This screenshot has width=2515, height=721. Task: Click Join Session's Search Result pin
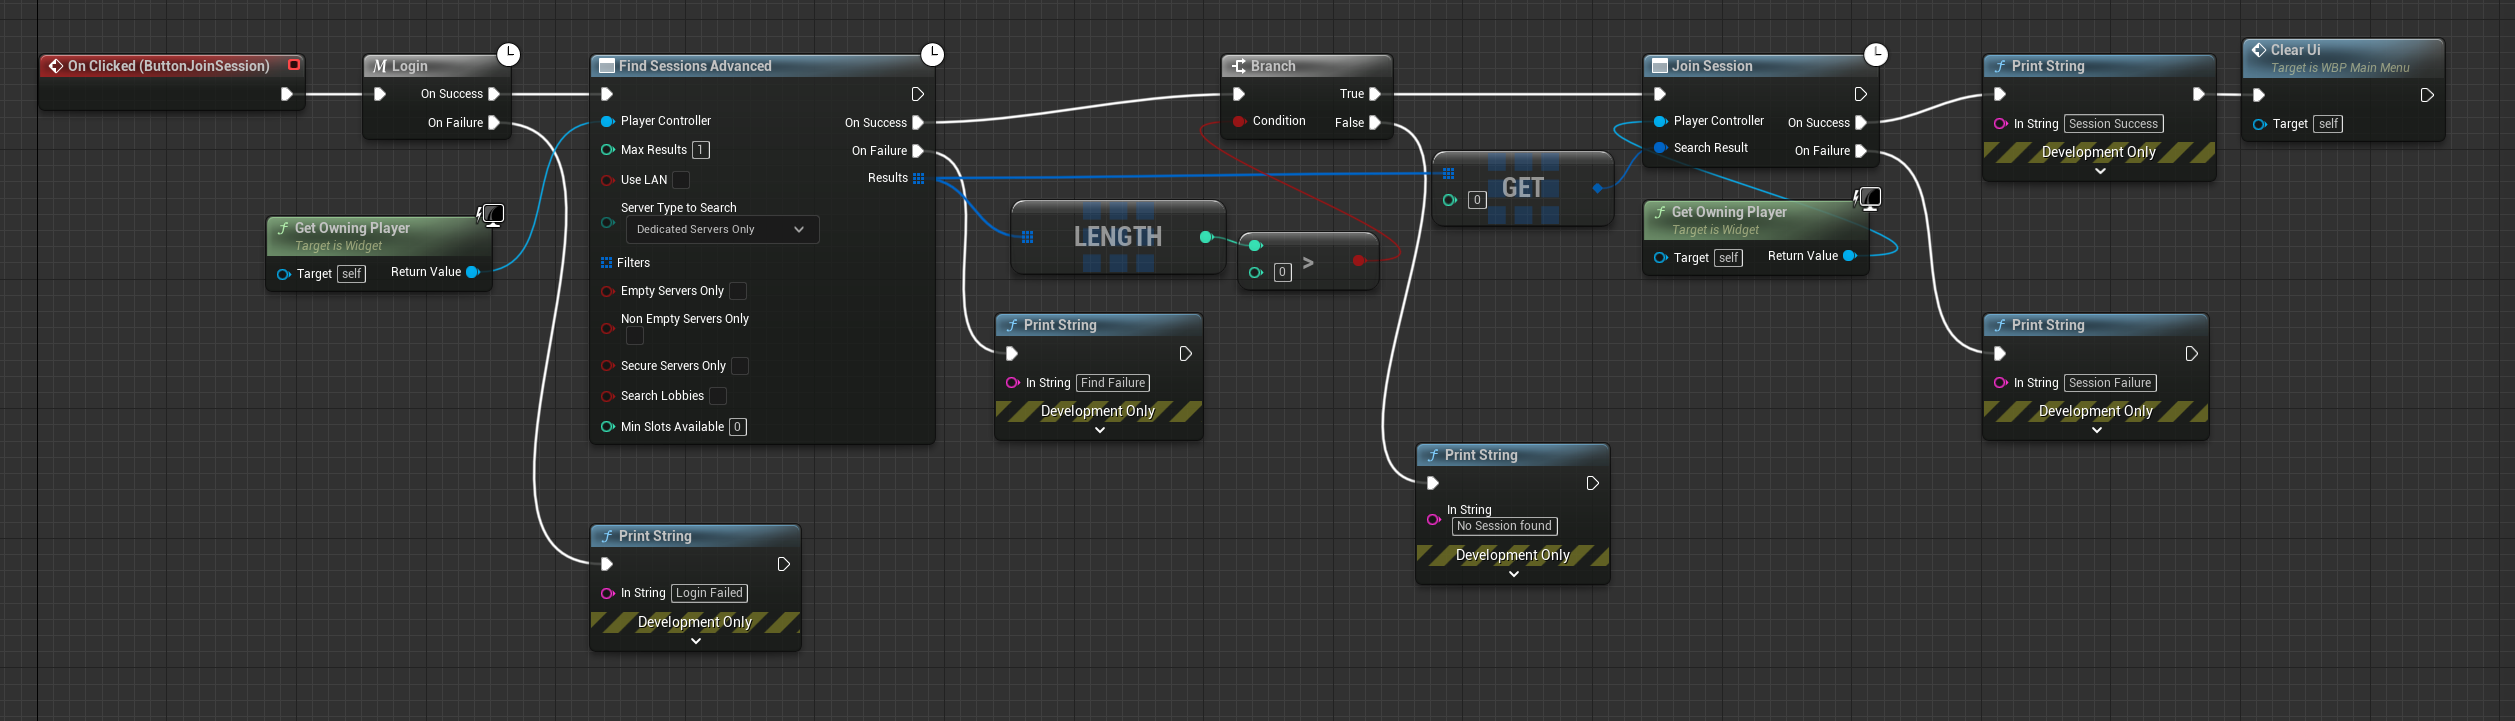1660,148
